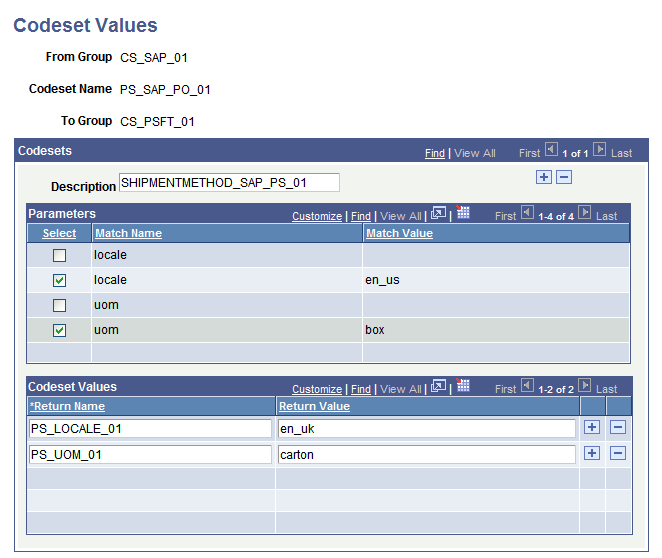662x558 pixels.
Task: Uncheck the uom box checkbox
Action: click(60, 330)
